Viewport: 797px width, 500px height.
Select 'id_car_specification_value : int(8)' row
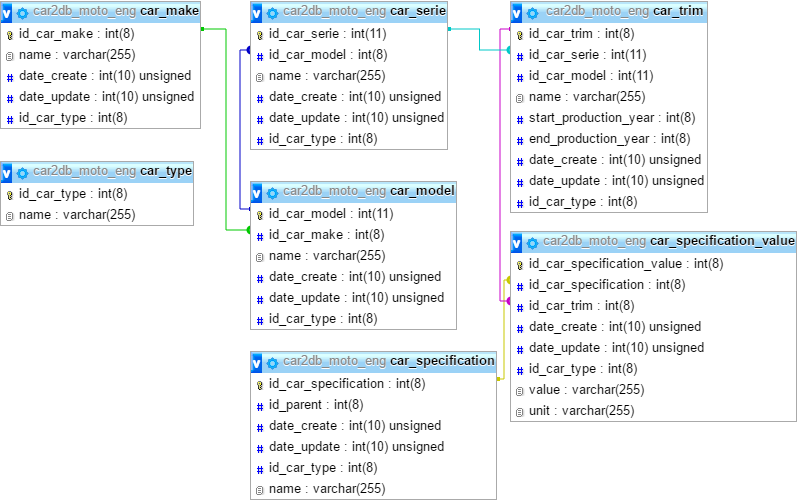pyautogui.click(x=654, y=264)
